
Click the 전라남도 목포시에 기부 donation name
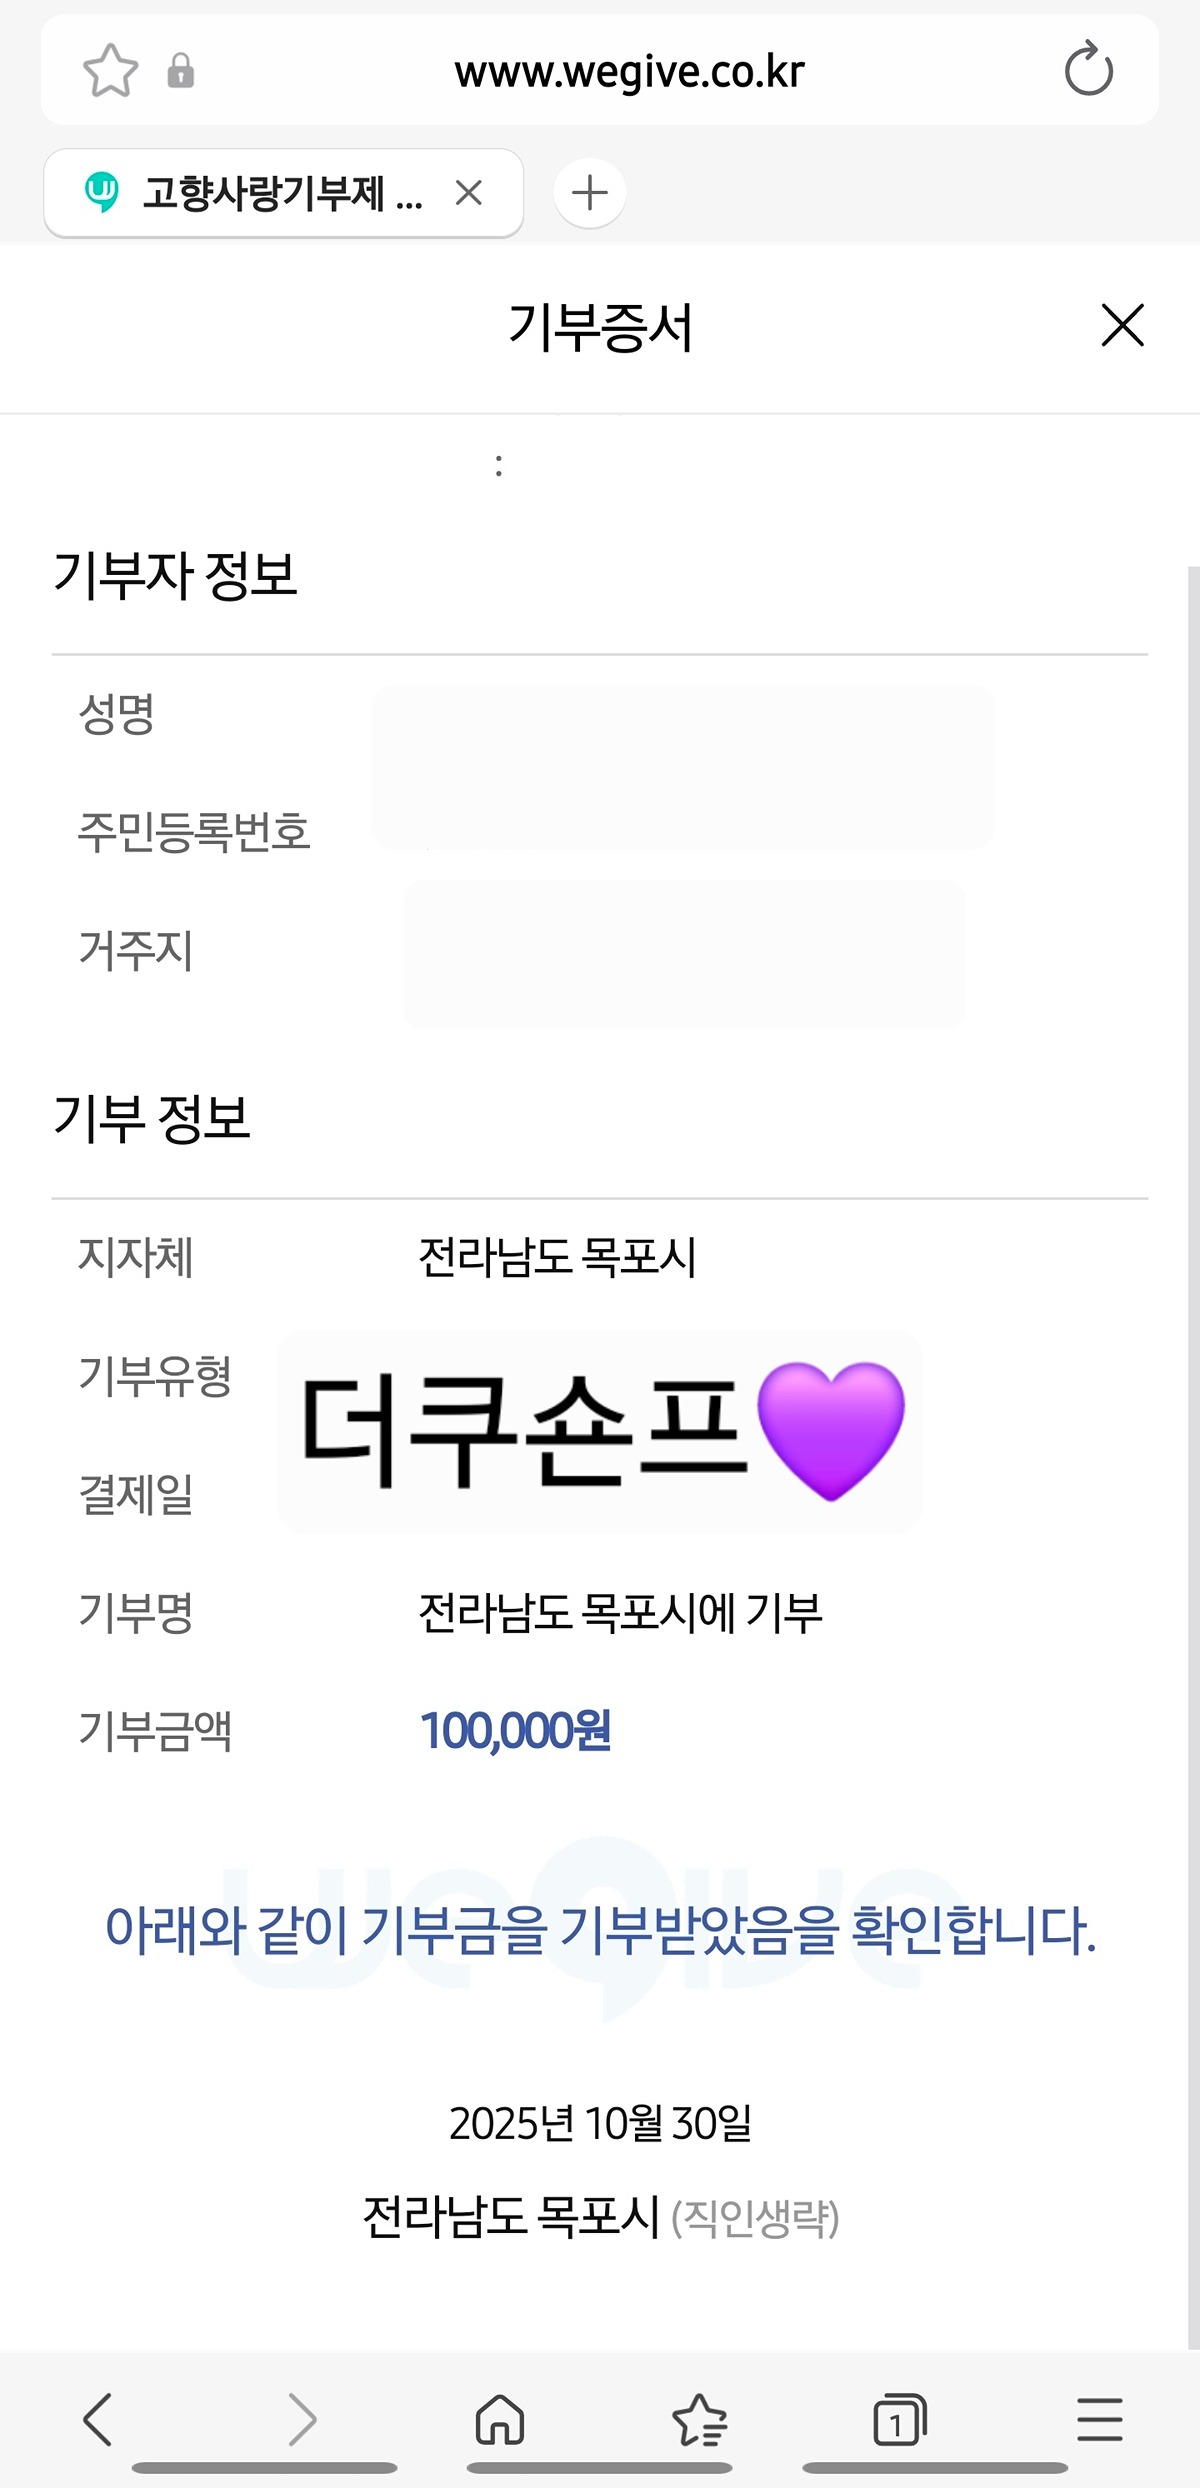click(620, 1613)
